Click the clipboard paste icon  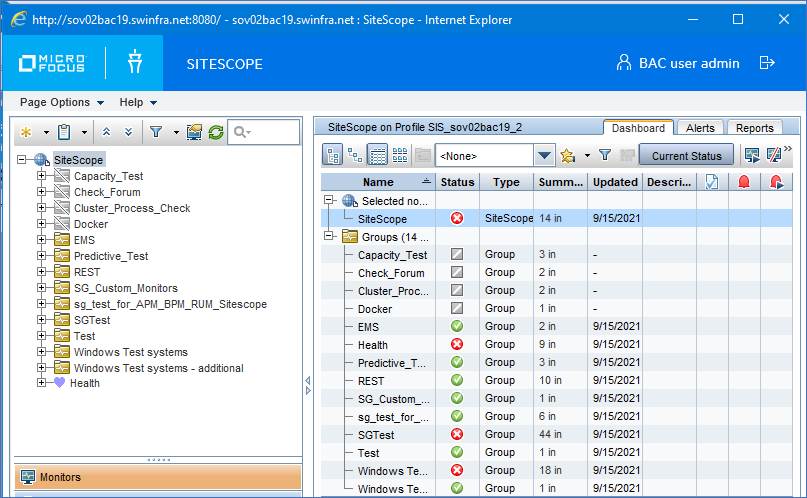point(64,132)
